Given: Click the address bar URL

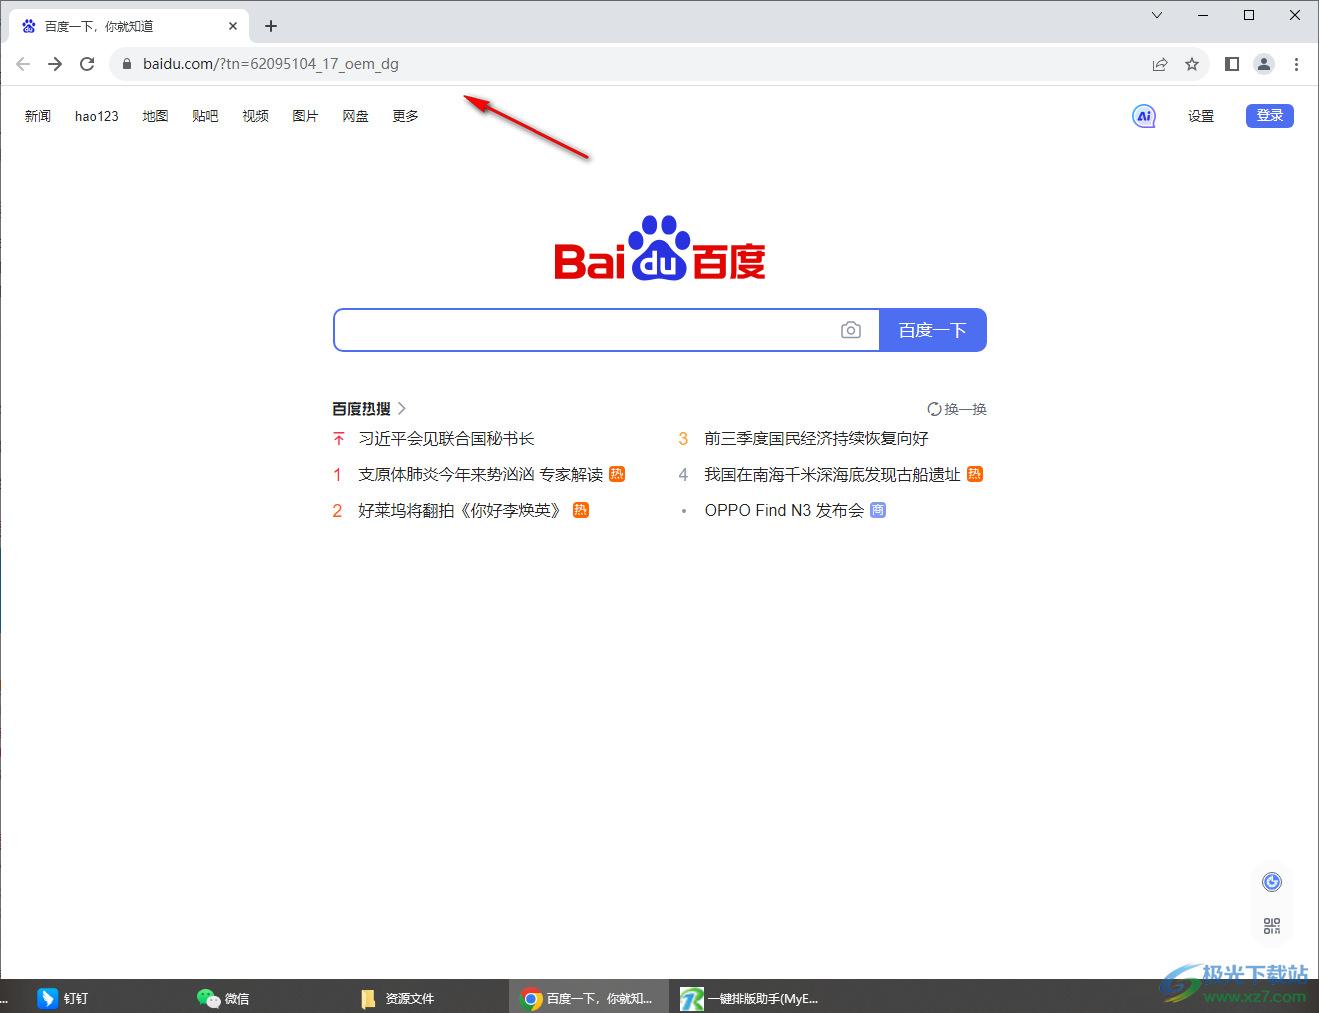Looking at the screenshot, I should click(271, 64).
